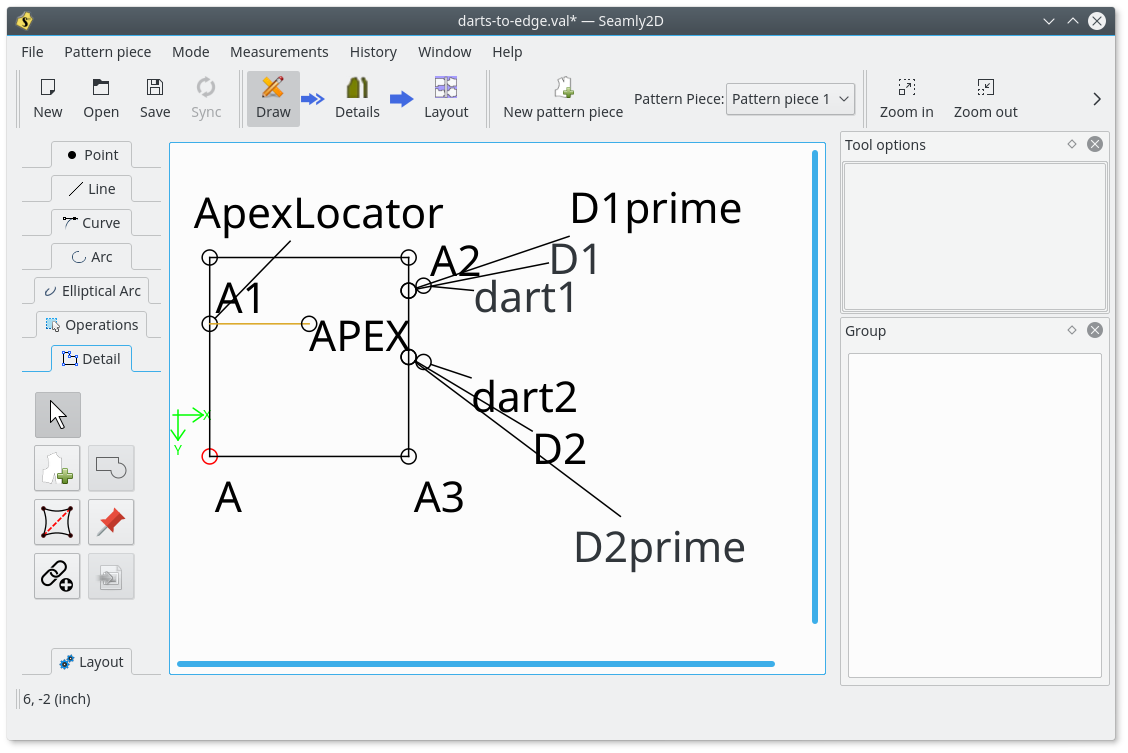This screenshot has width=1128, height=753.
Task: Click the Zoom out toolbar icon
Action: (985, 98)
